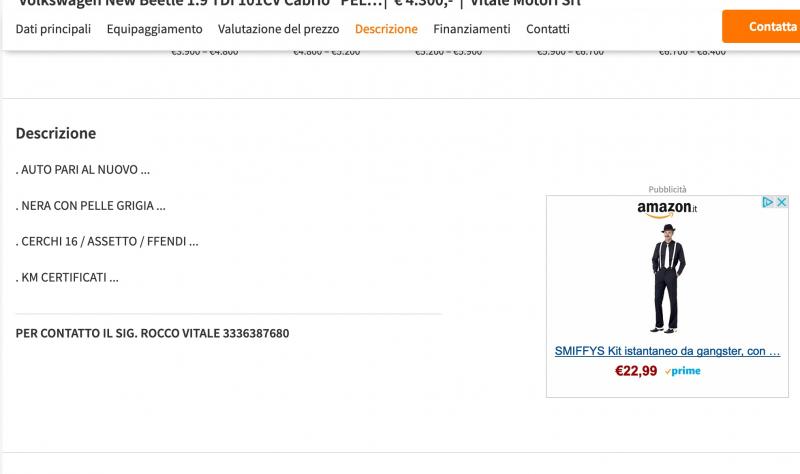Close the Amazon ad

click(781, 202)
